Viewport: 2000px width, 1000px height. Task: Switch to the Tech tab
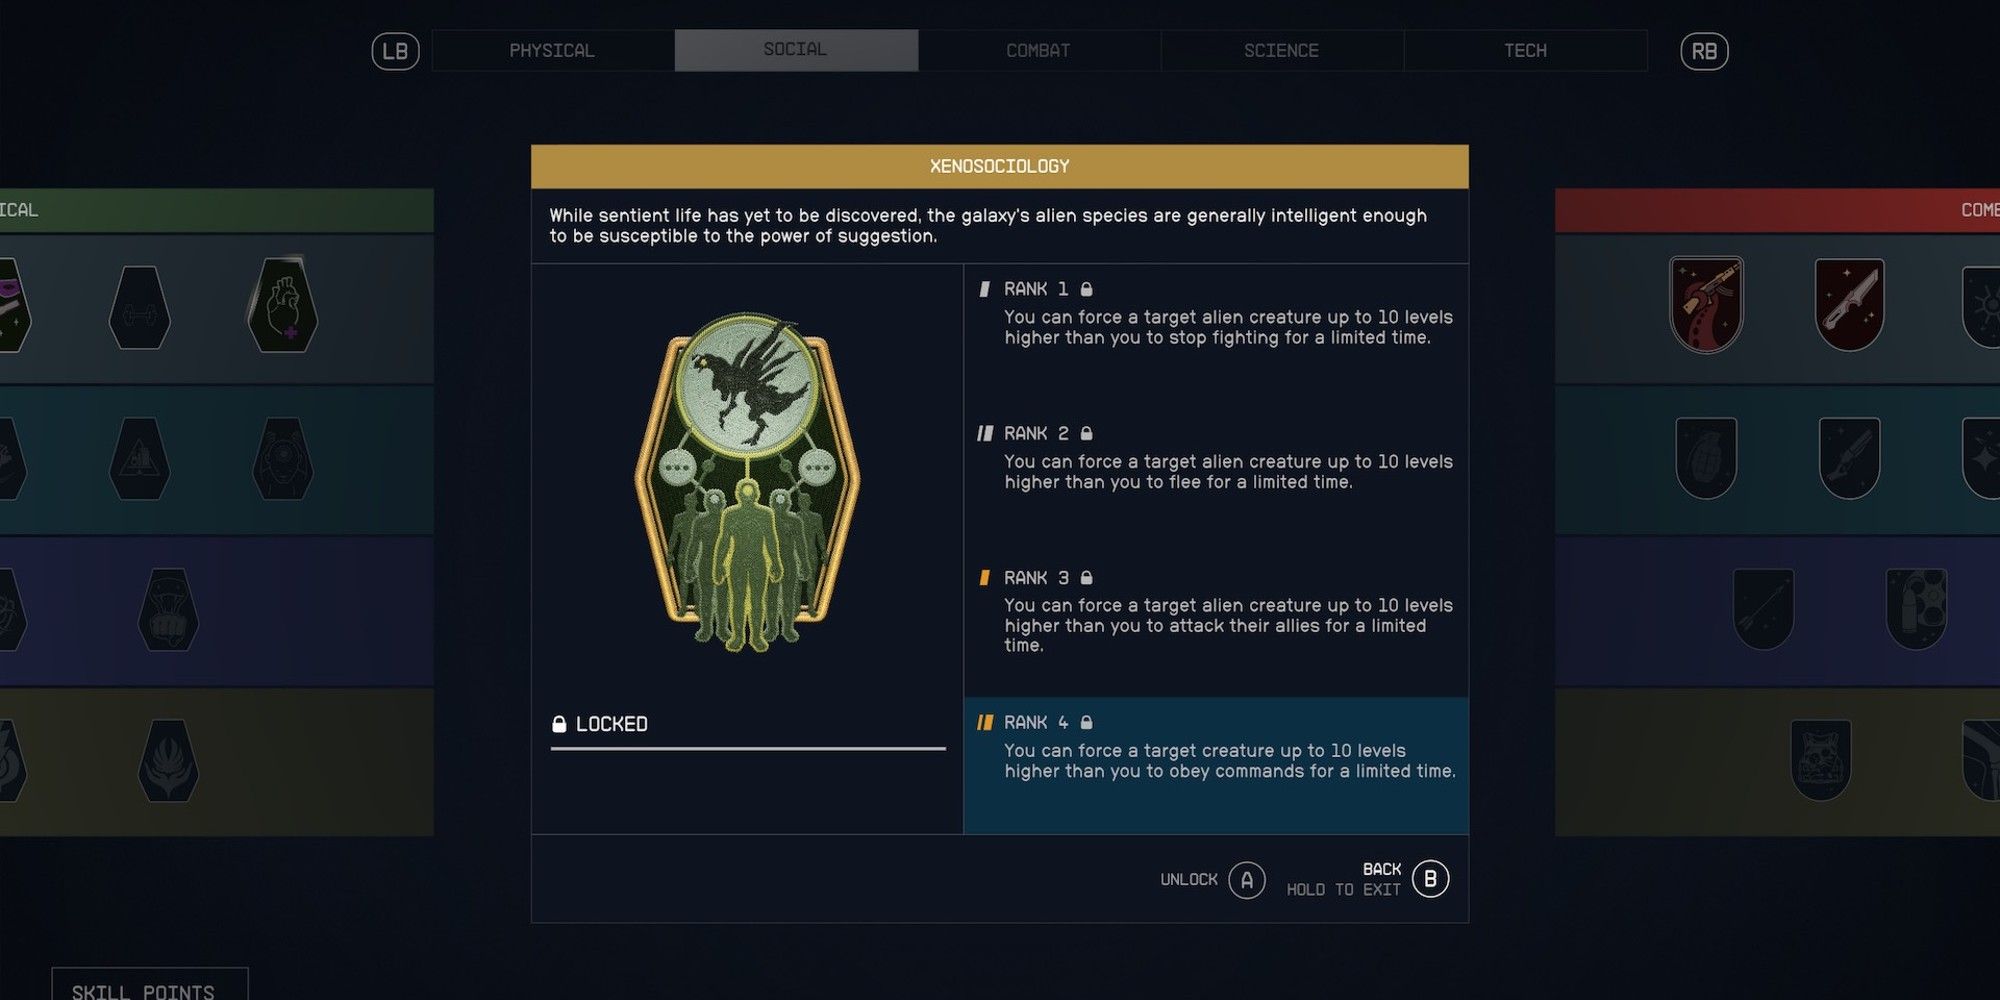[x=1525, y=50]
